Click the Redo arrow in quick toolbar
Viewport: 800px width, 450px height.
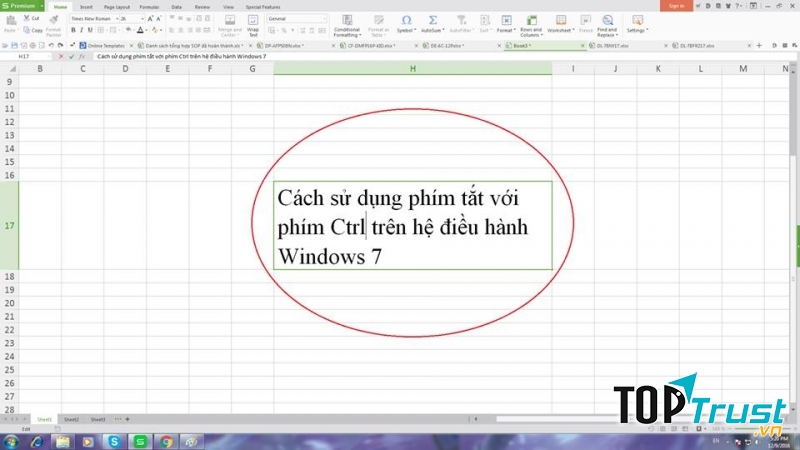tap(60, 45)
